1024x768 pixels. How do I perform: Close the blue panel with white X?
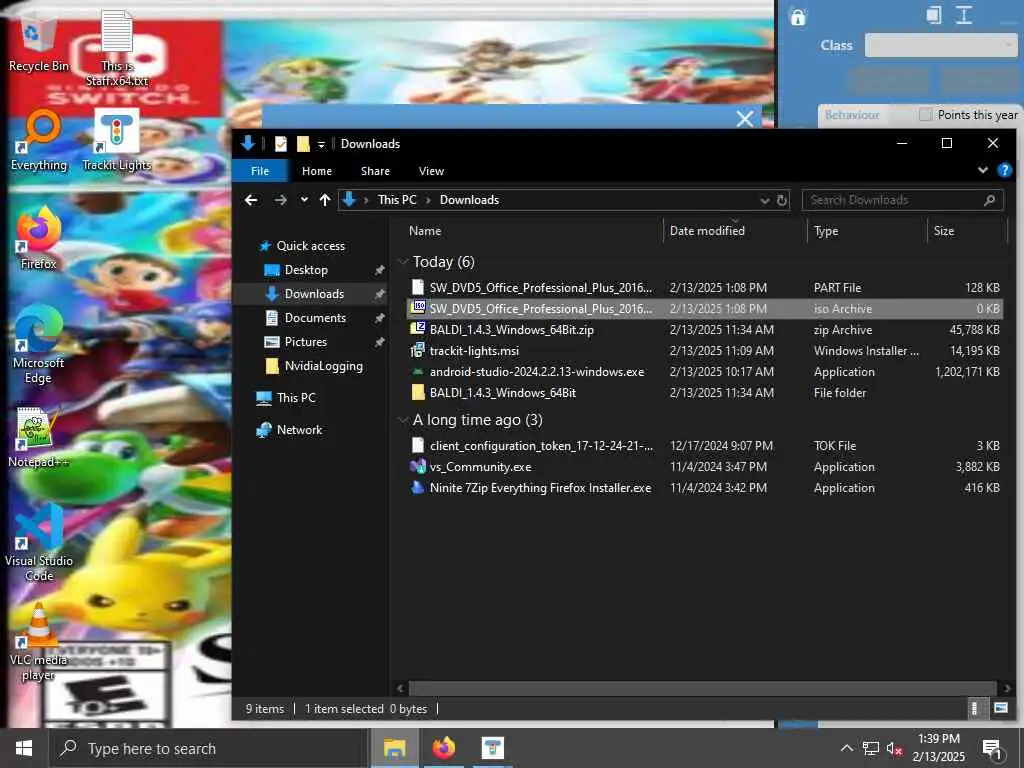(744, 118)
